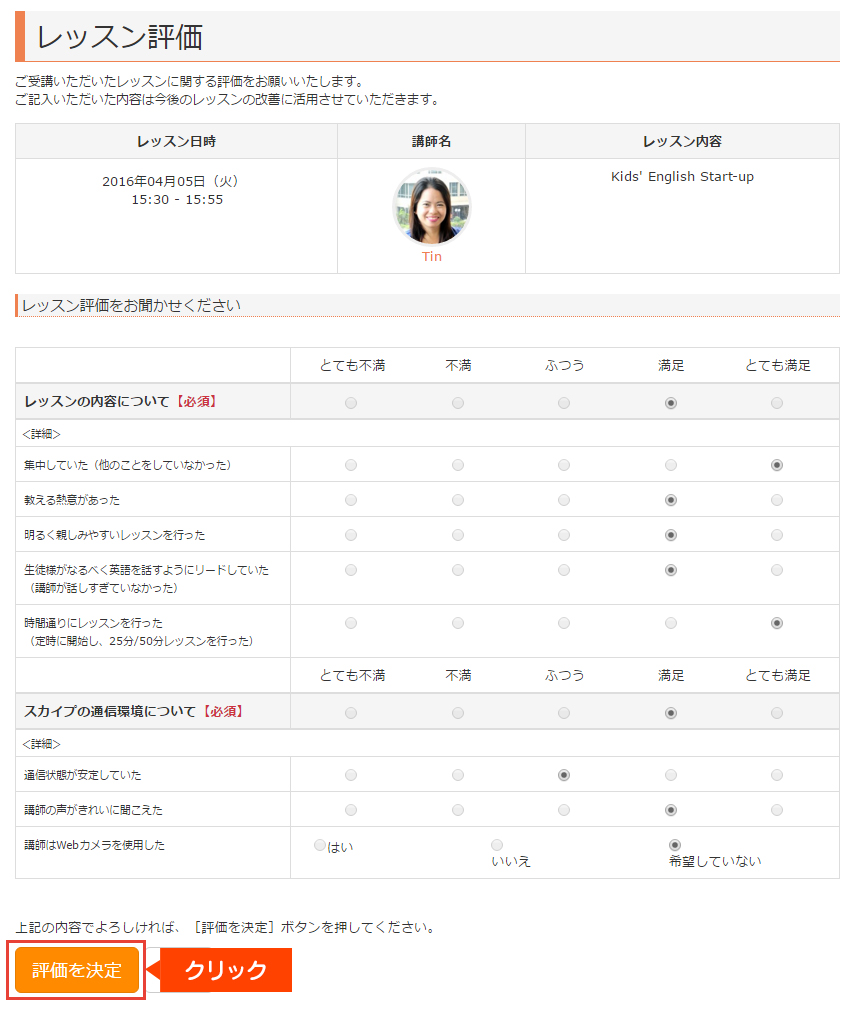855x1010 pixels.
Task: Select とても不満 for スカイプの通信環境について
Action: click(x=351, y=713)
